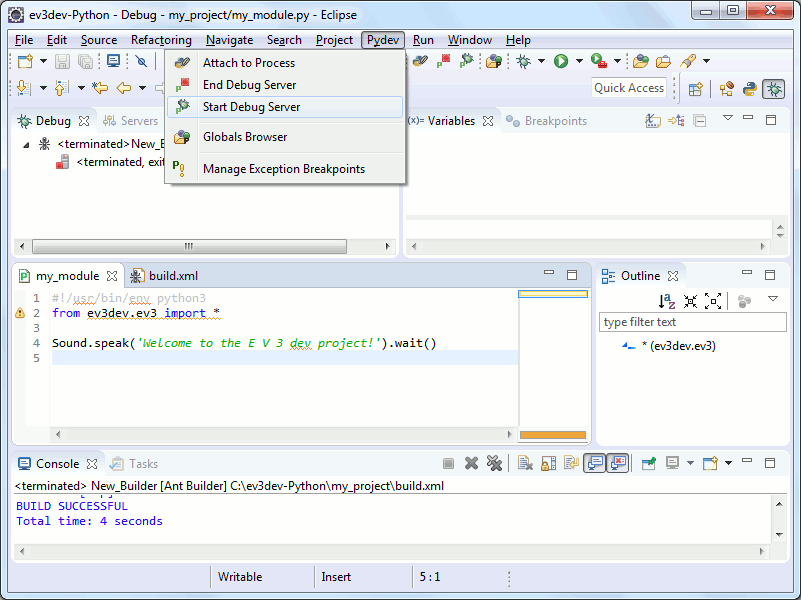Click the Save toolbar icon

tap(62, 61)
